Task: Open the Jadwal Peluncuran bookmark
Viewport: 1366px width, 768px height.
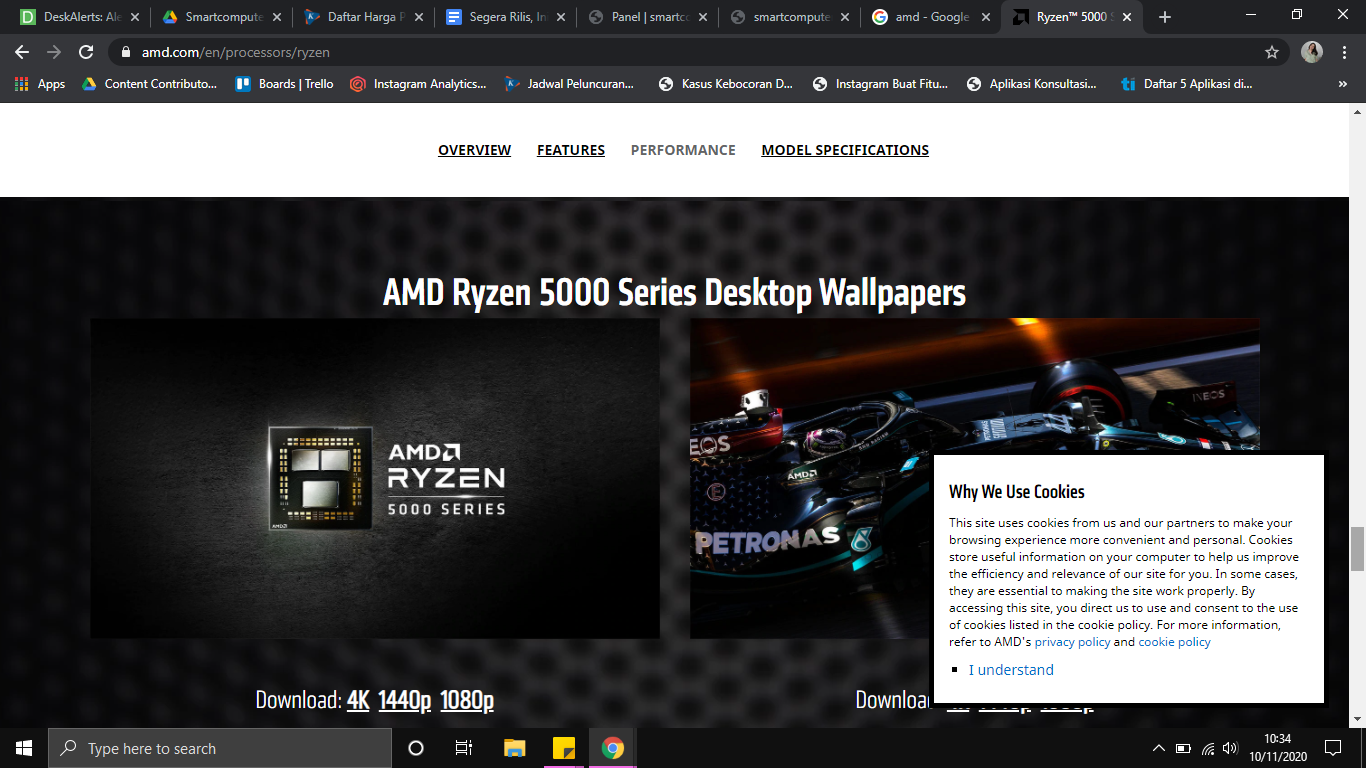Action: pyautogui.click(x=570, y=84)
